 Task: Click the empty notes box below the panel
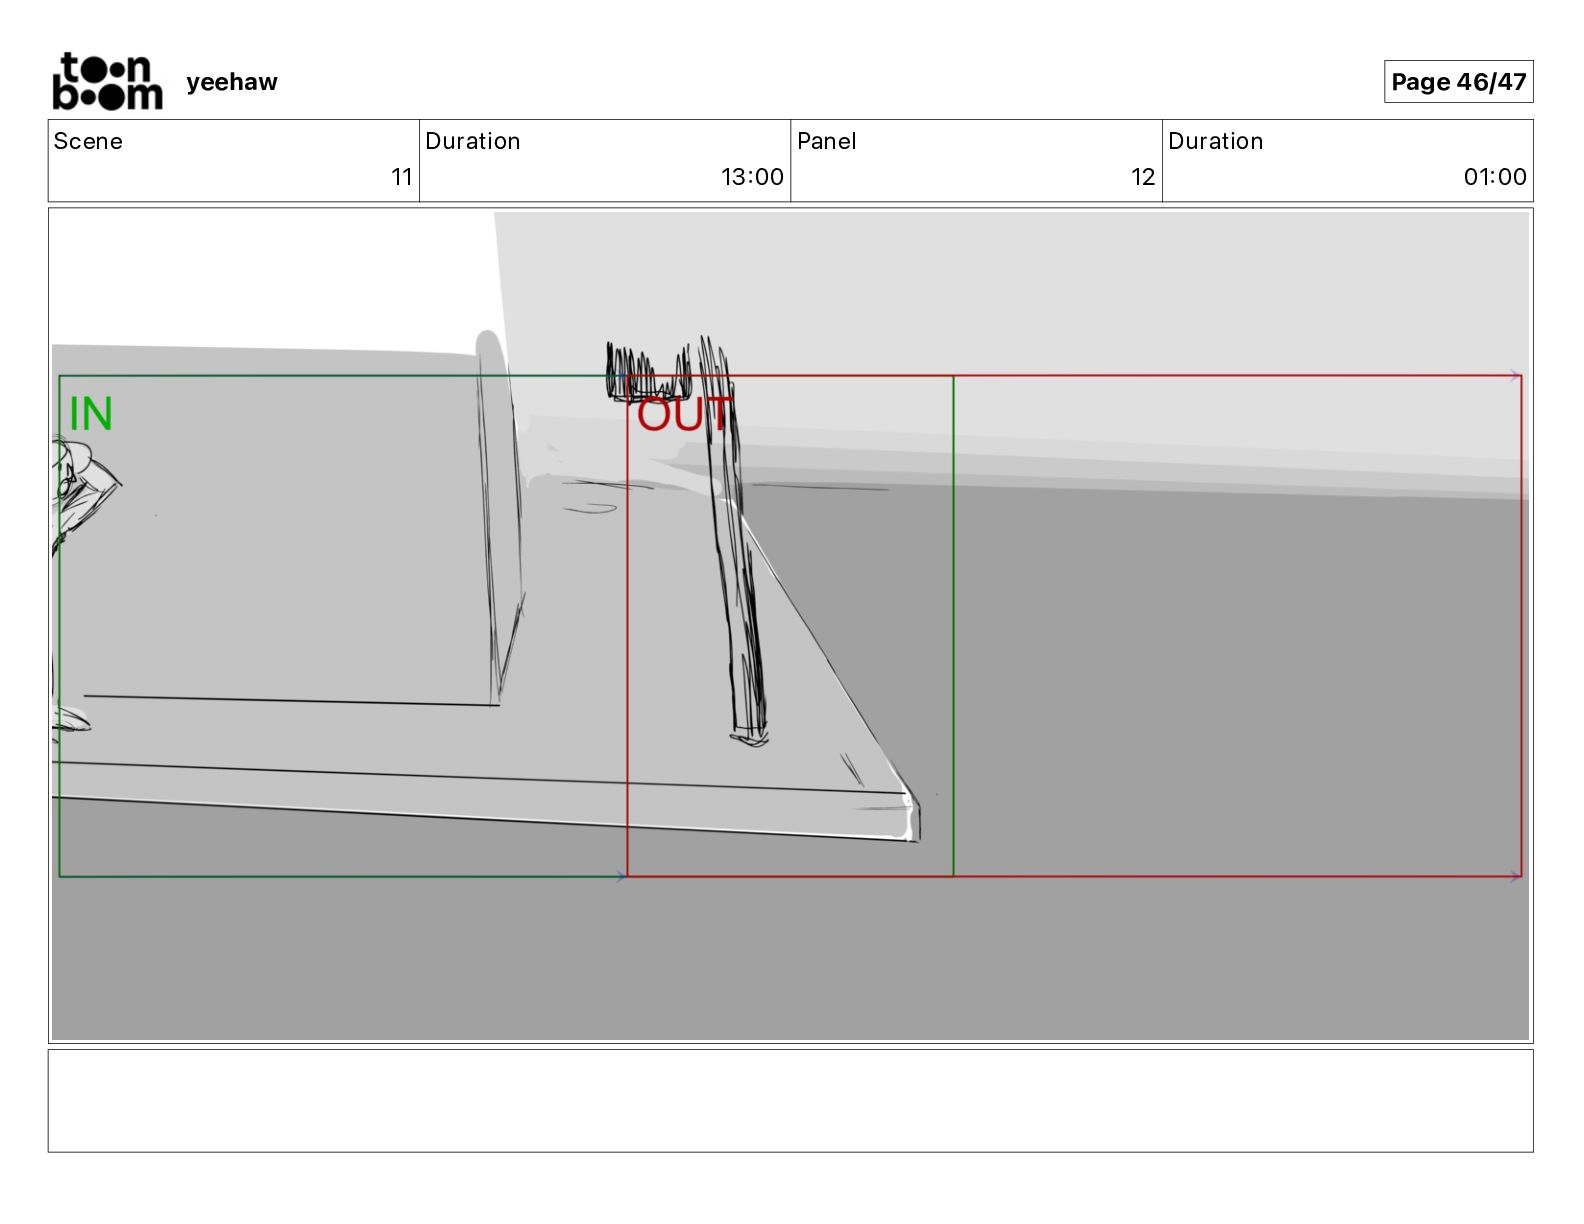[x=790, y=1100]
